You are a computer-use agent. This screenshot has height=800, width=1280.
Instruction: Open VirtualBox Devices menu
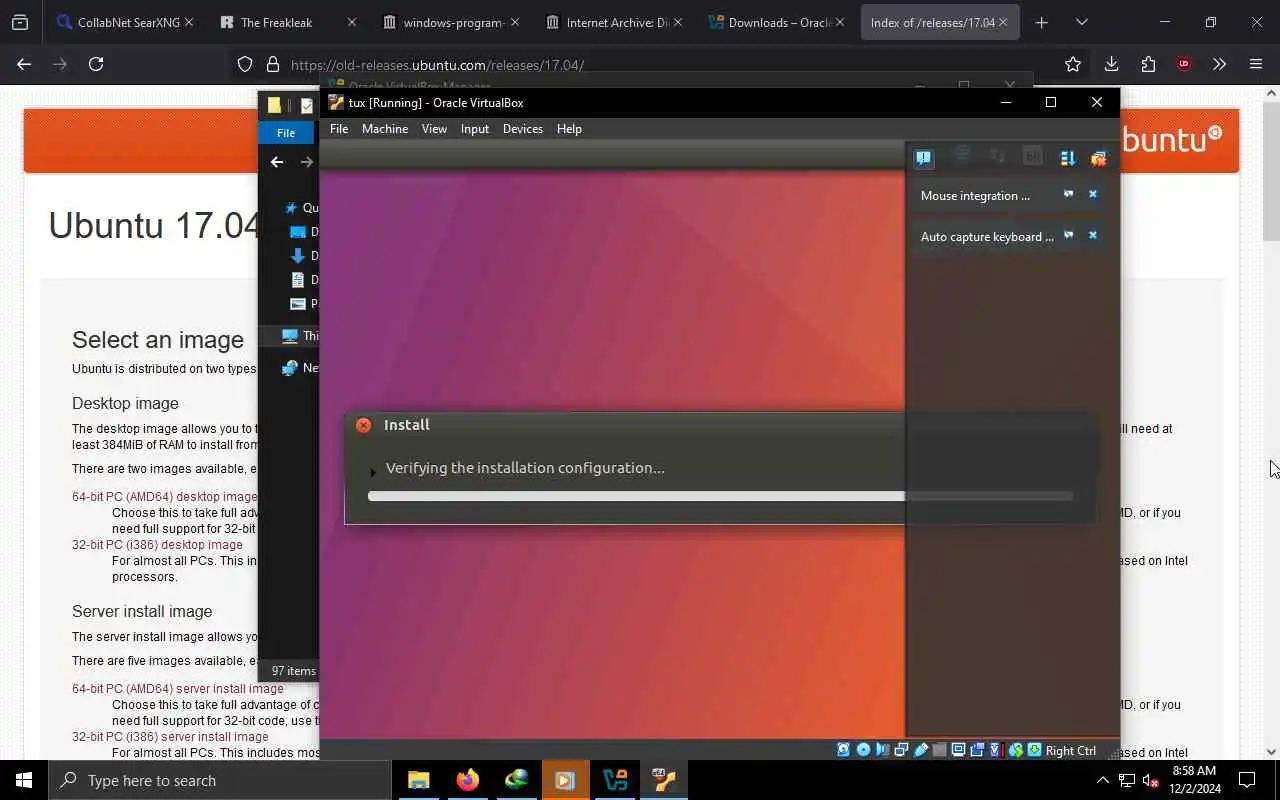point(523,129)
